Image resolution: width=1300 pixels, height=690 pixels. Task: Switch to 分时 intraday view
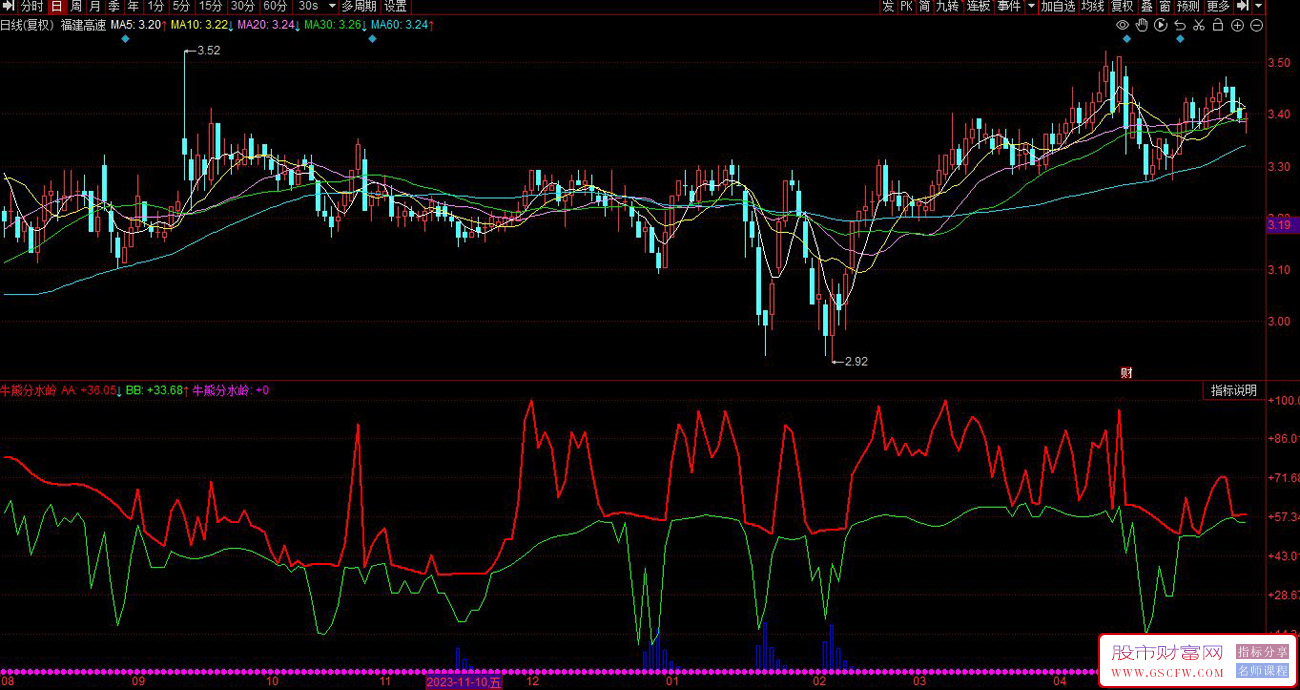pyautogui.click(x=32, y=6)
